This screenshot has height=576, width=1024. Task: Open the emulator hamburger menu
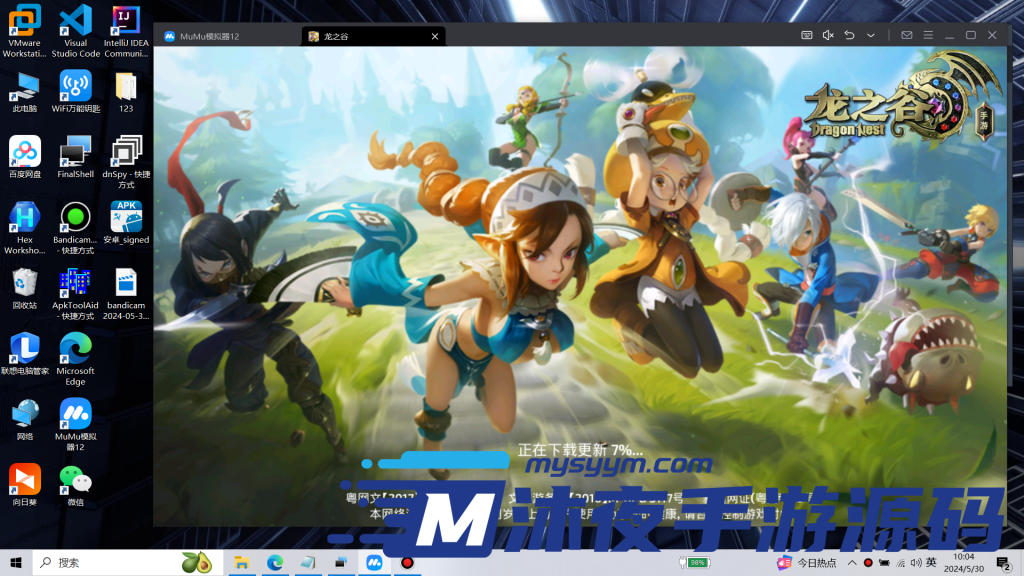click(928, 35)
